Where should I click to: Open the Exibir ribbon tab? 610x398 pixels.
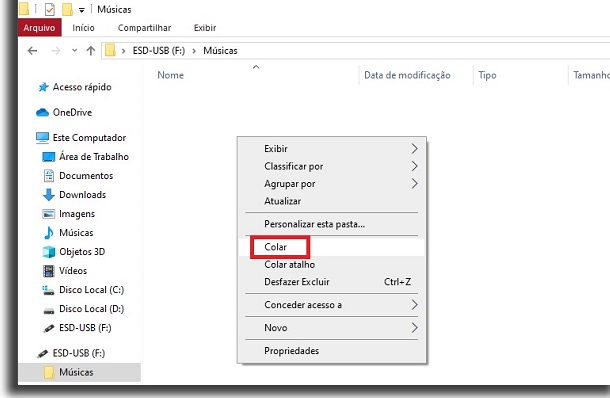pos(205,28)
